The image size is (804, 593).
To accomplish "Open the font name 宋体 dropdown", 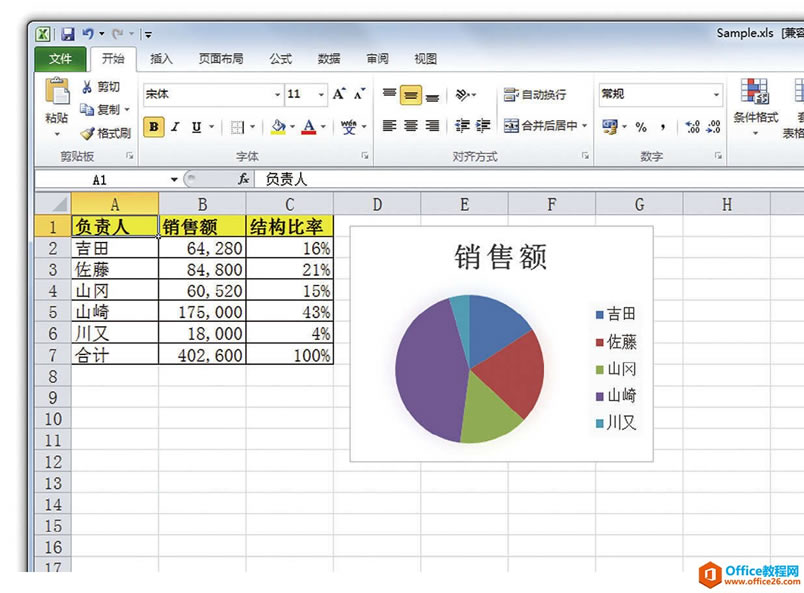I will pos(277,94).
